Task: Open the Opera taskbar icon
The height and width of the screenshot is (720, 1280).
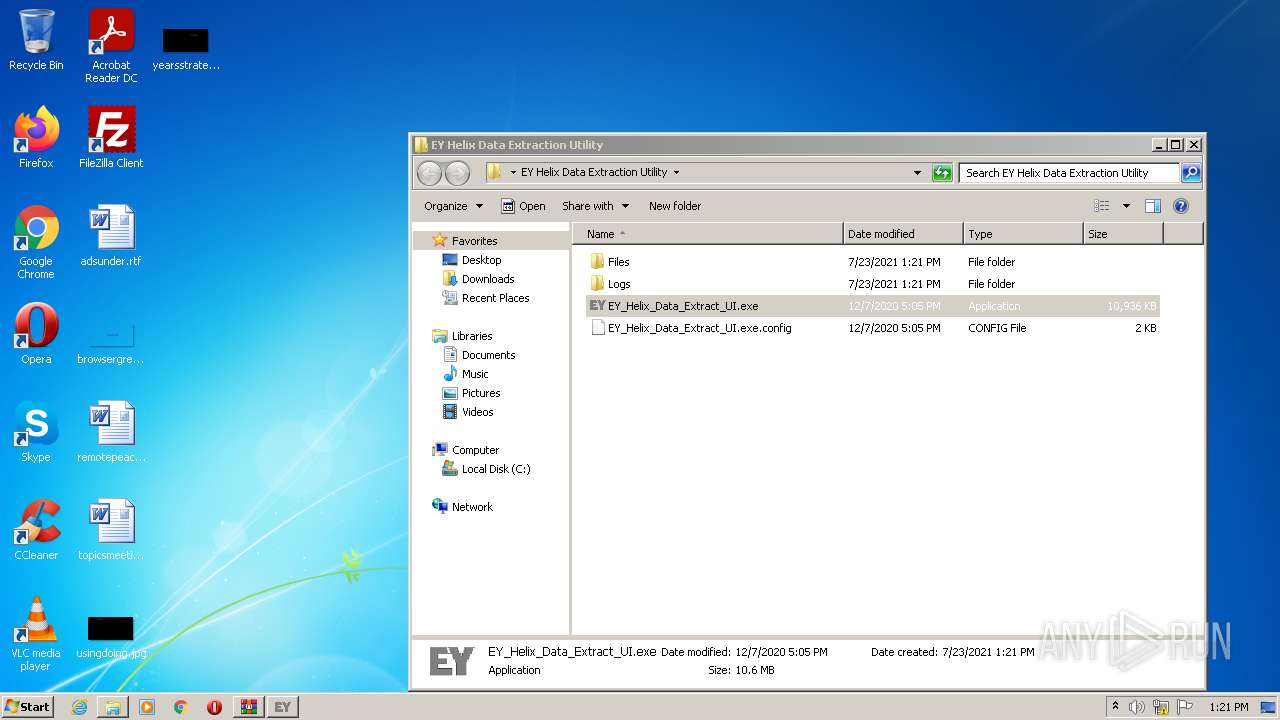Action: pos(214,707)
